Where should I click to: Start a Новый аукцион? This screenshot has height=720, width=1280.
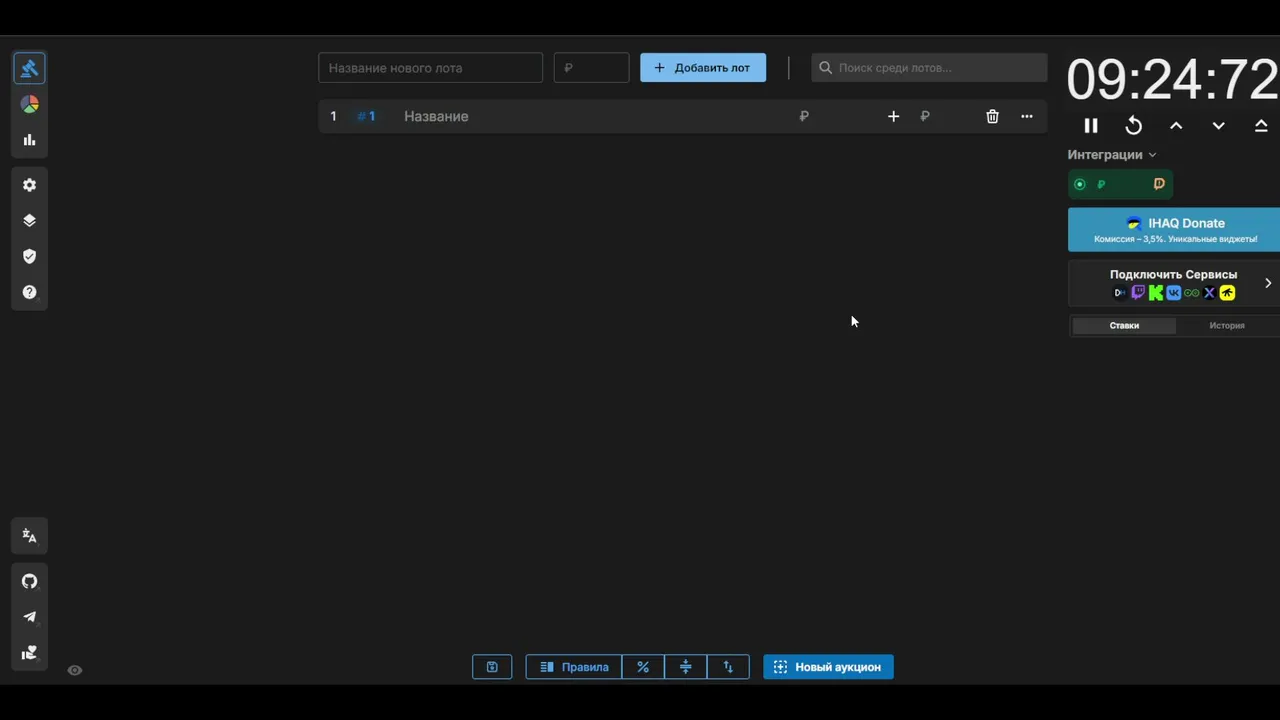[828, 667]
